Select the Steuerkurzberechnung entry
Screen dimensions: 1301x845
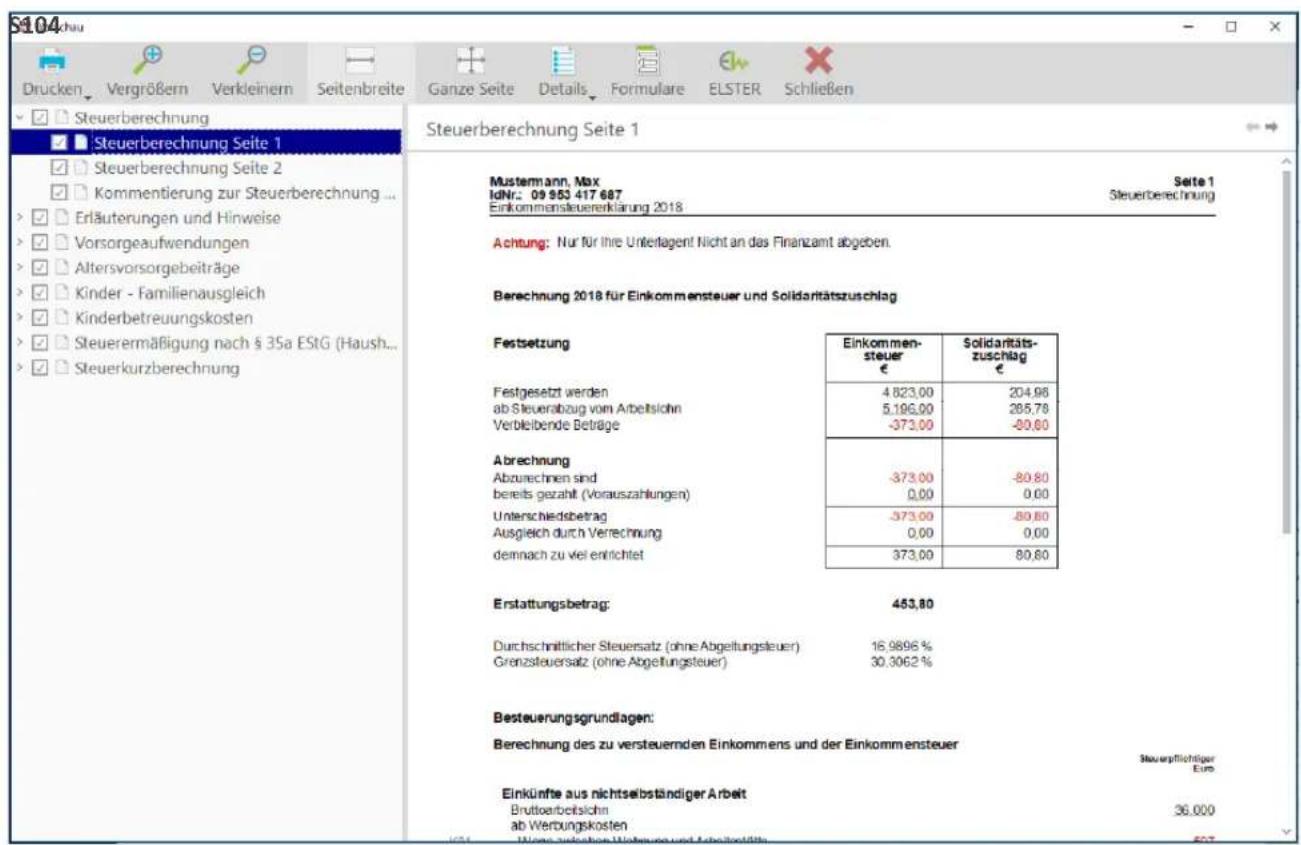coord(157,368)
